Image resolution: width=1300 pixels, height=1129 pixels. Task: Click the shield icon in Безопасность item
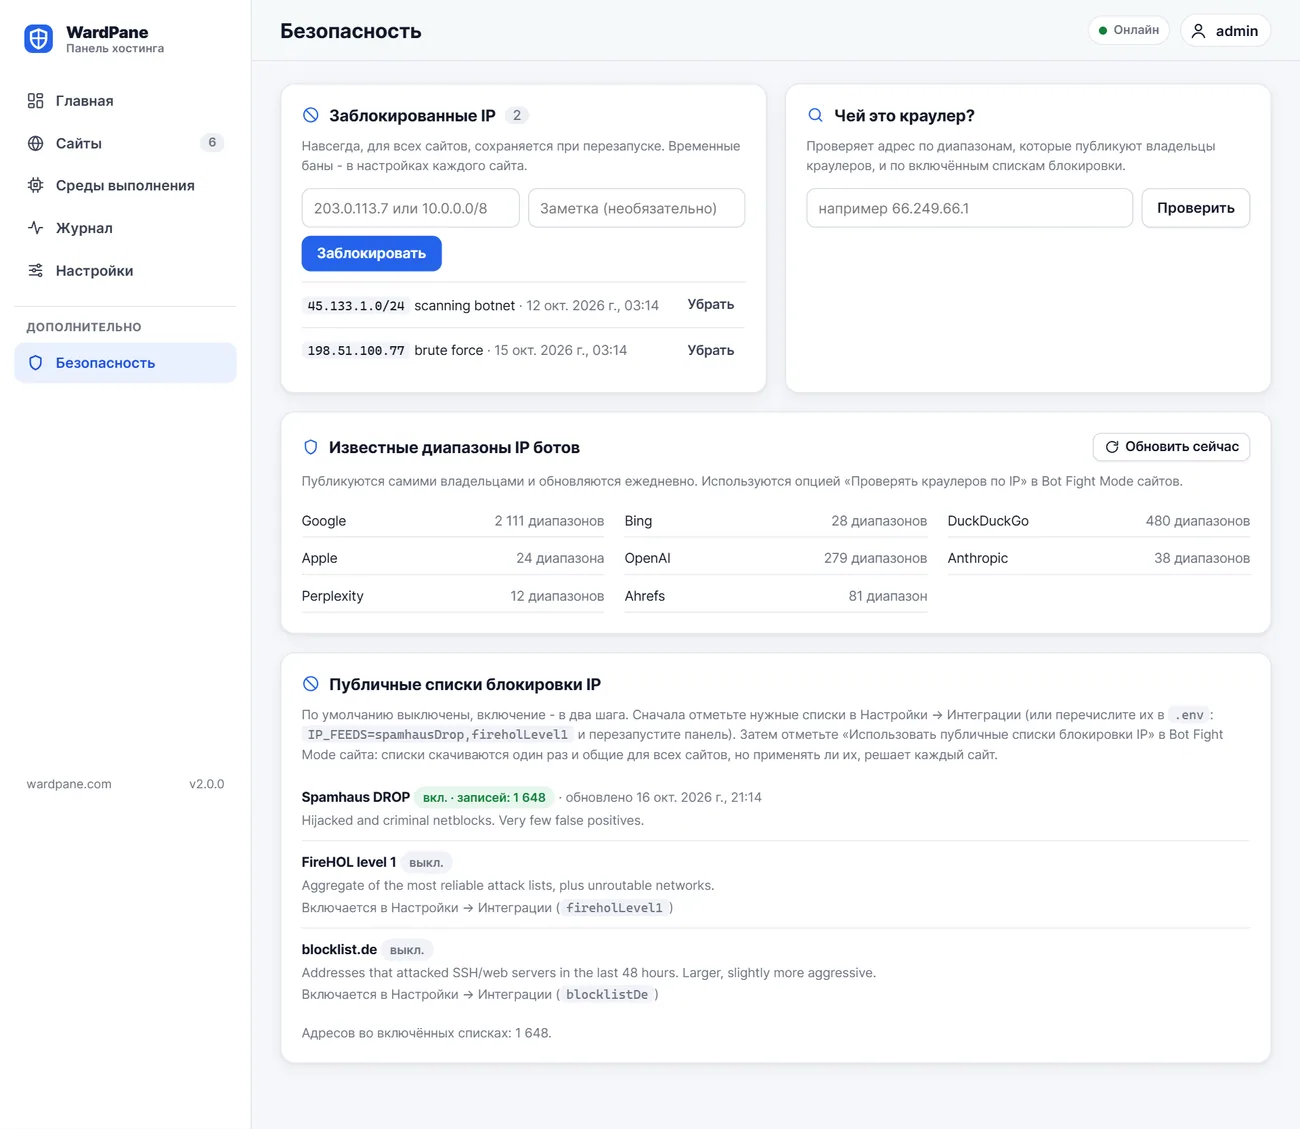click(36, 363)
